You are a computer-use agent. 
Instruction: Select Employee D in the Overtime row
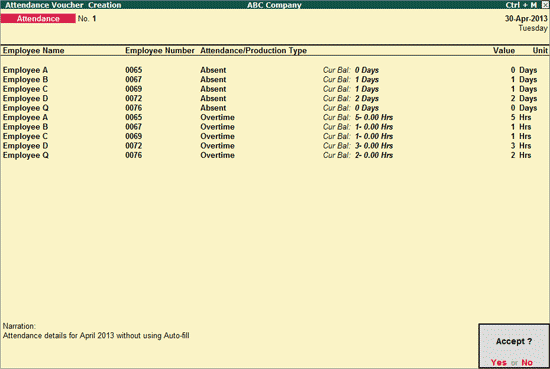25,146
